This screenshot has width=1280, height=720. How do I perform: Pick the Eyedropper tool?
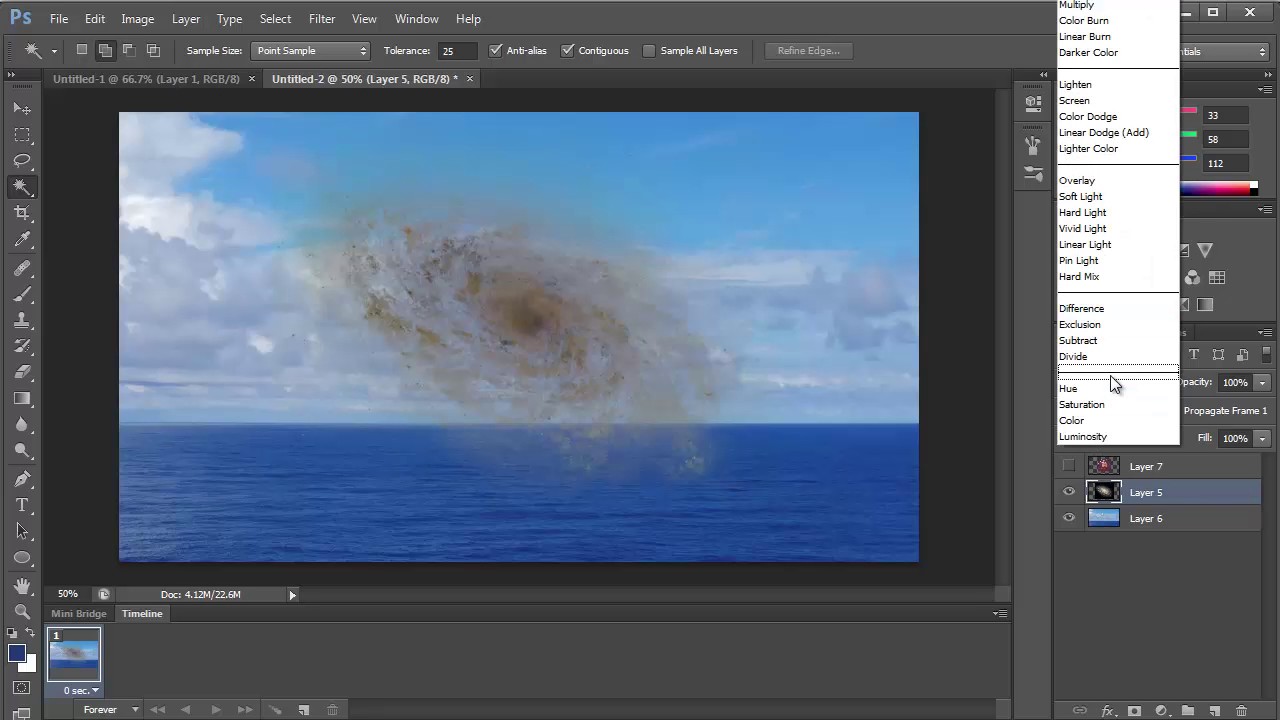tap(22, 240)
